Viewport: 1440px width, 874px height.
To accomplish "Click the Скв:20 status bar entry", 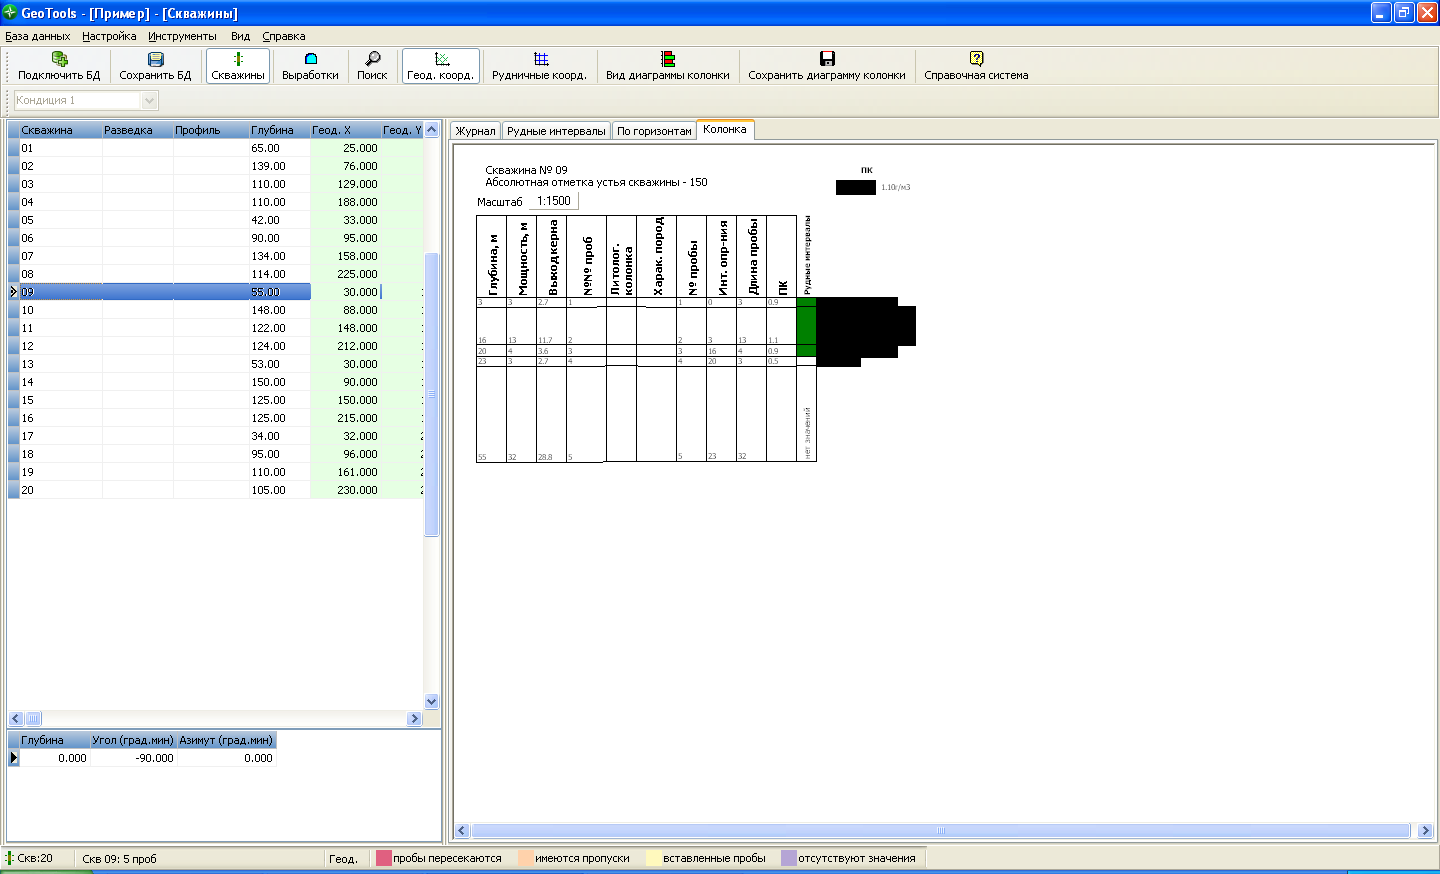I will coord(35,858).
